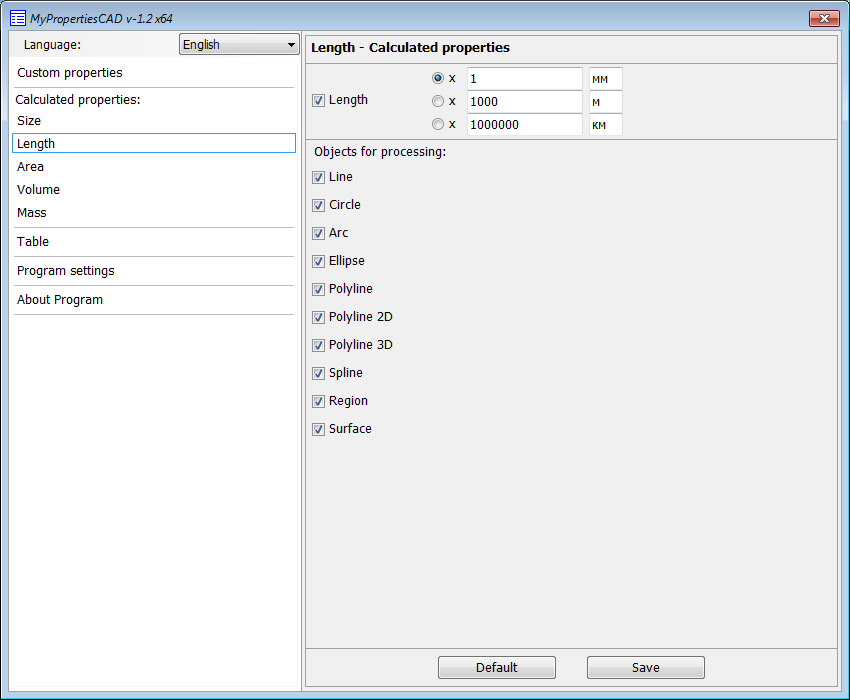This screenshot has width=850, height=700.
Task: Click the multiplier field containing 1000
Action: tap(524, 101)
